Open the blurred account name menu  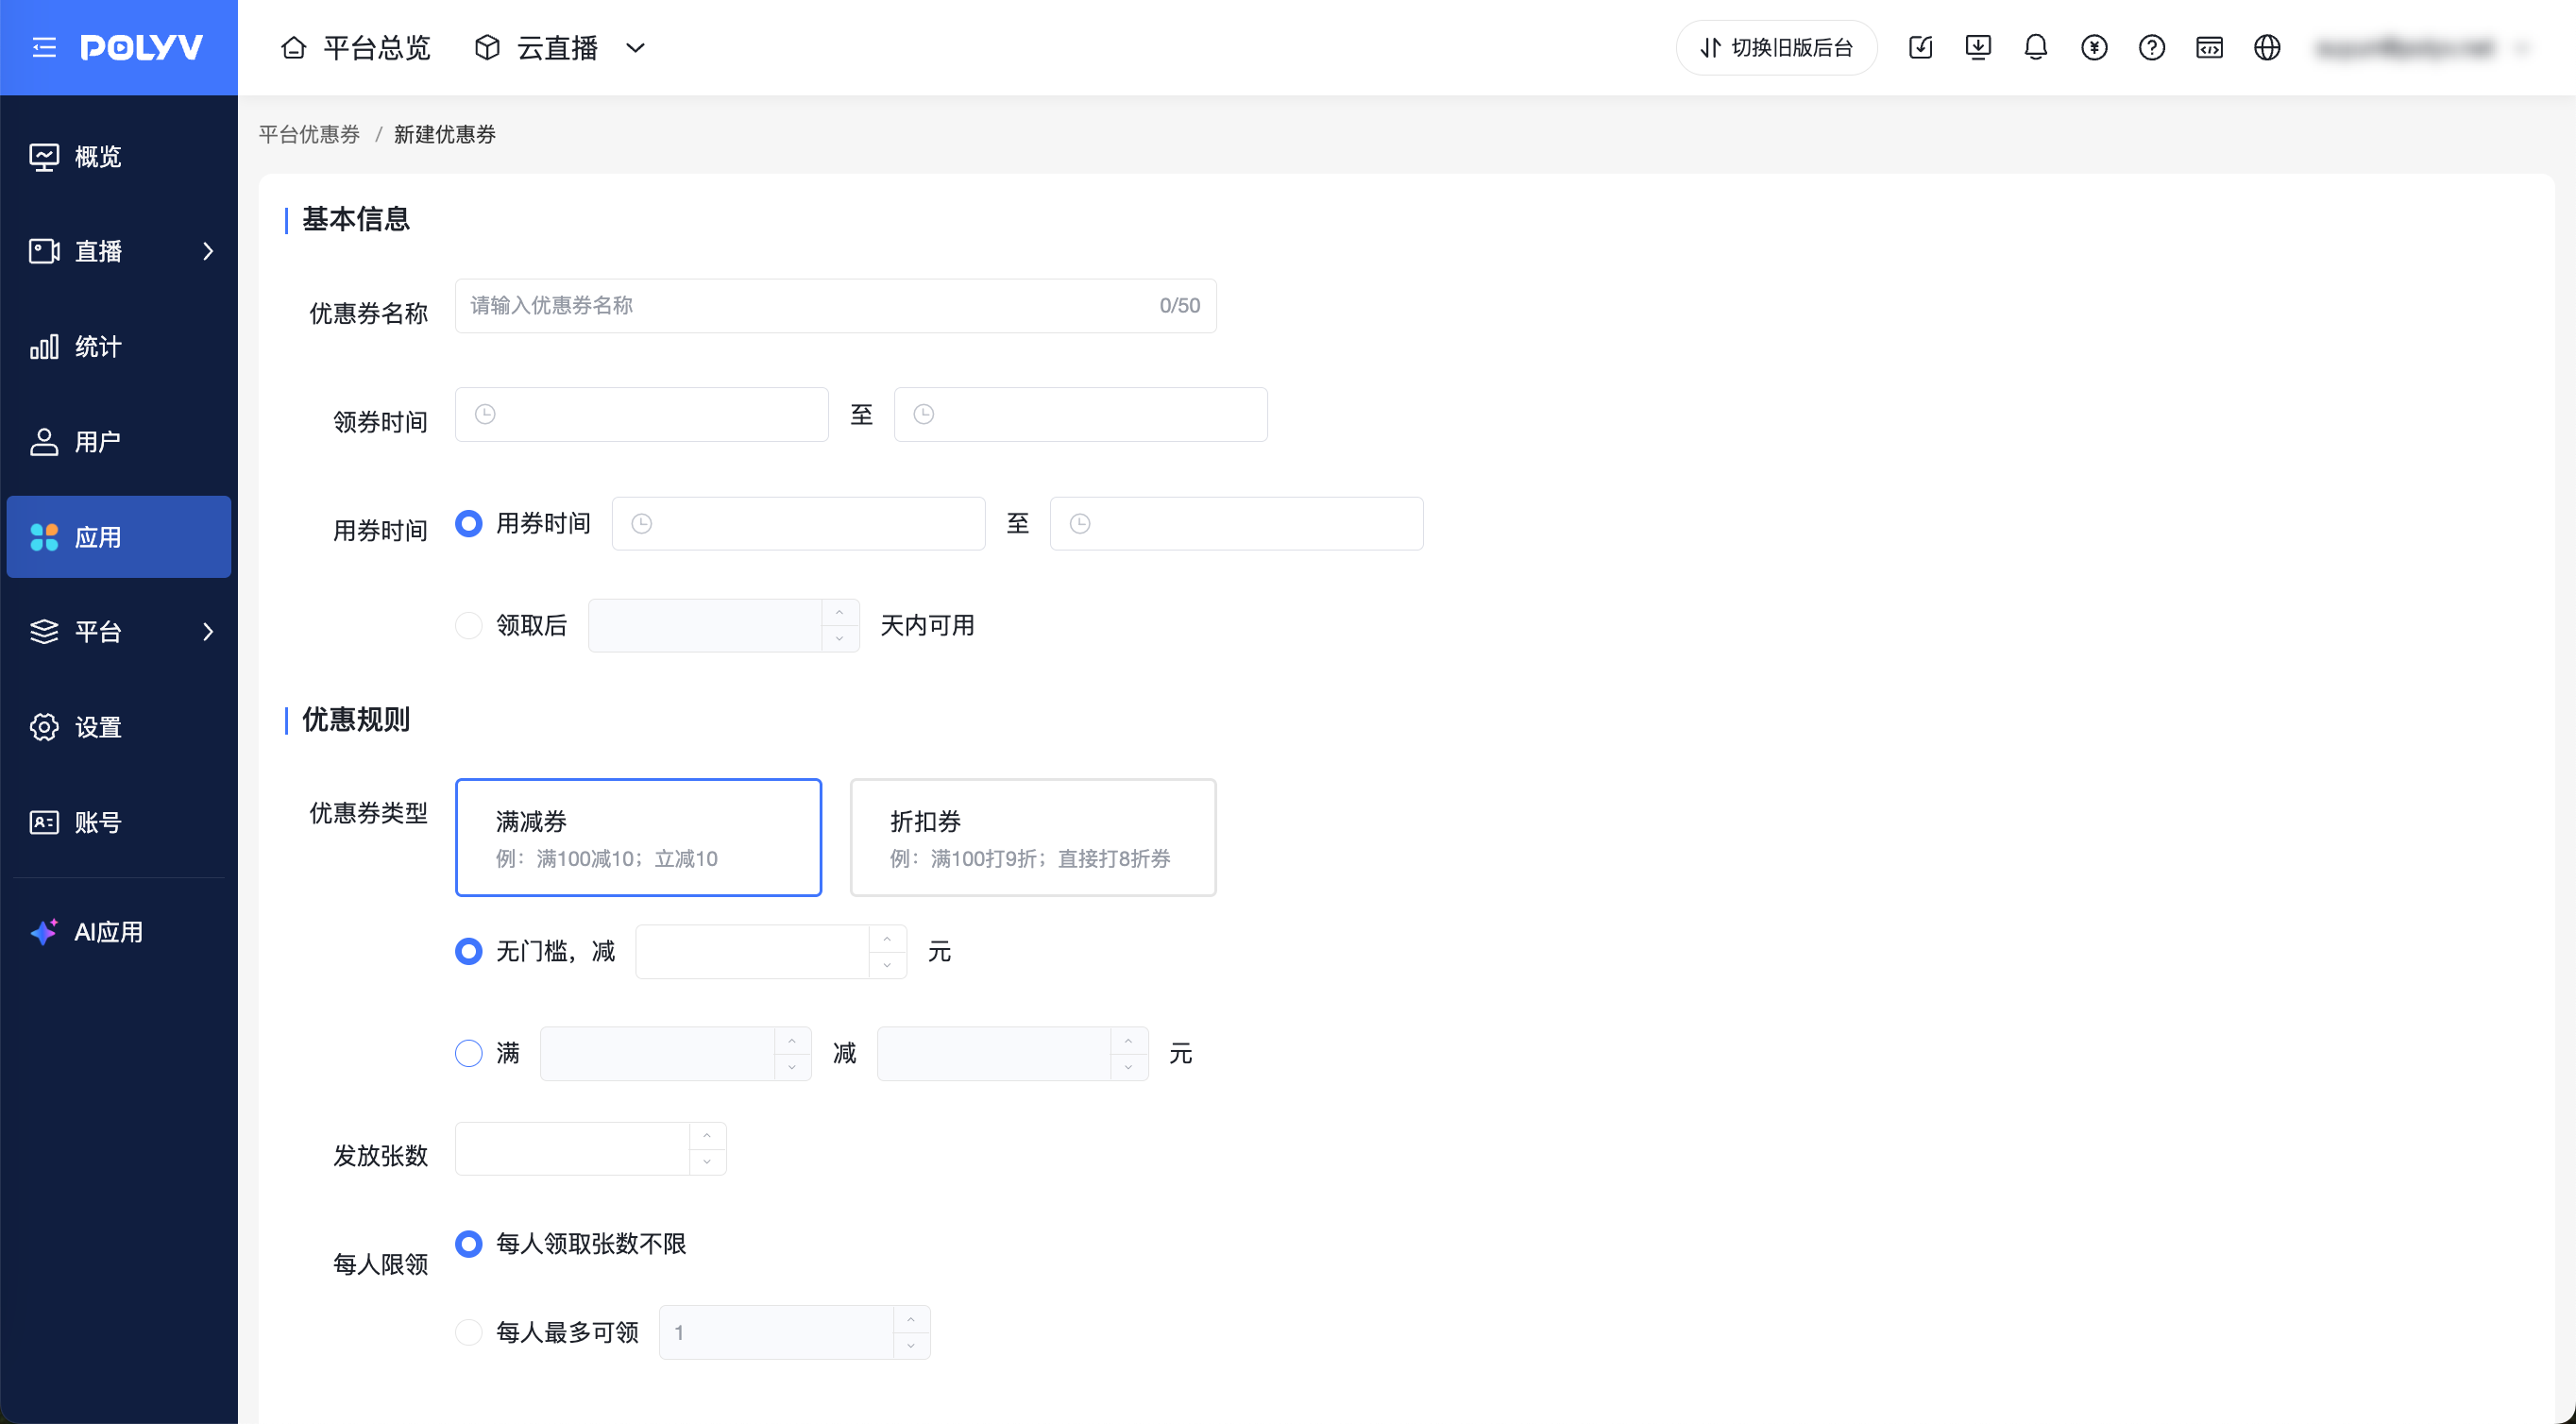[x=2422, y=47]
